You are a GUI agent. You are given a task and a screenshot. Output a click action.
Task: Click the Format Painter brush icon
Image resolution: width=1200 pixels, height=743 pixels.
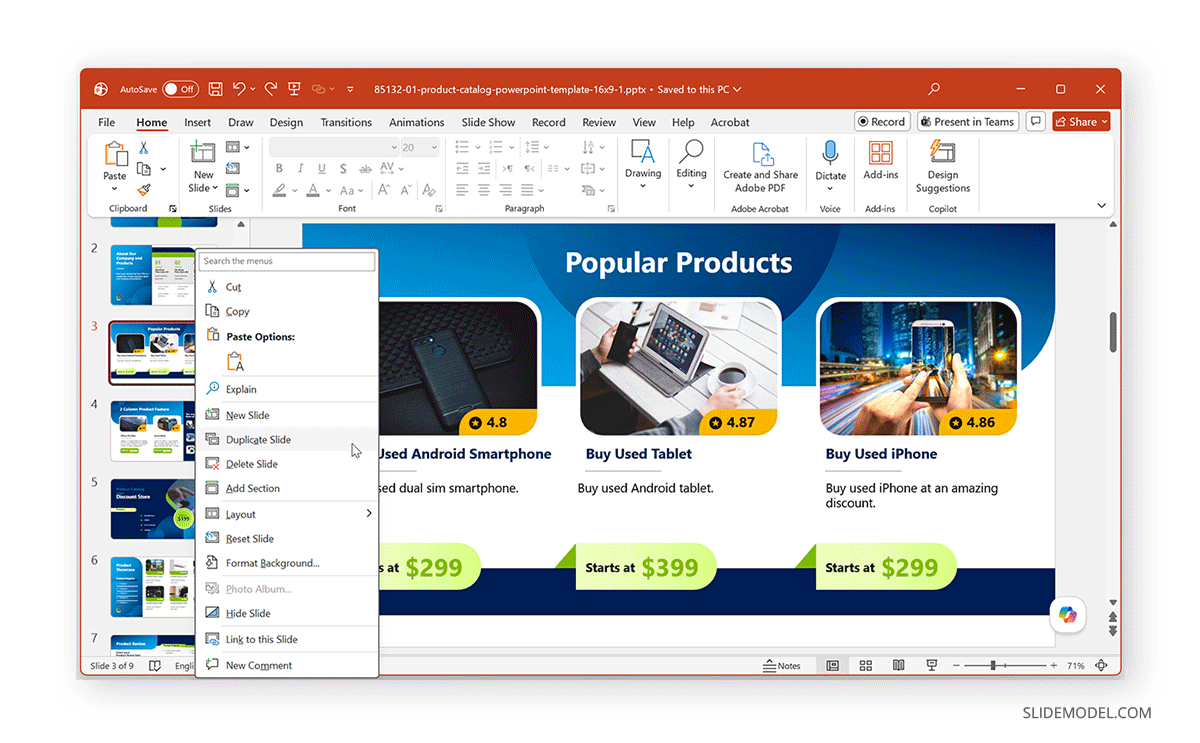click(x=144, y=189)
